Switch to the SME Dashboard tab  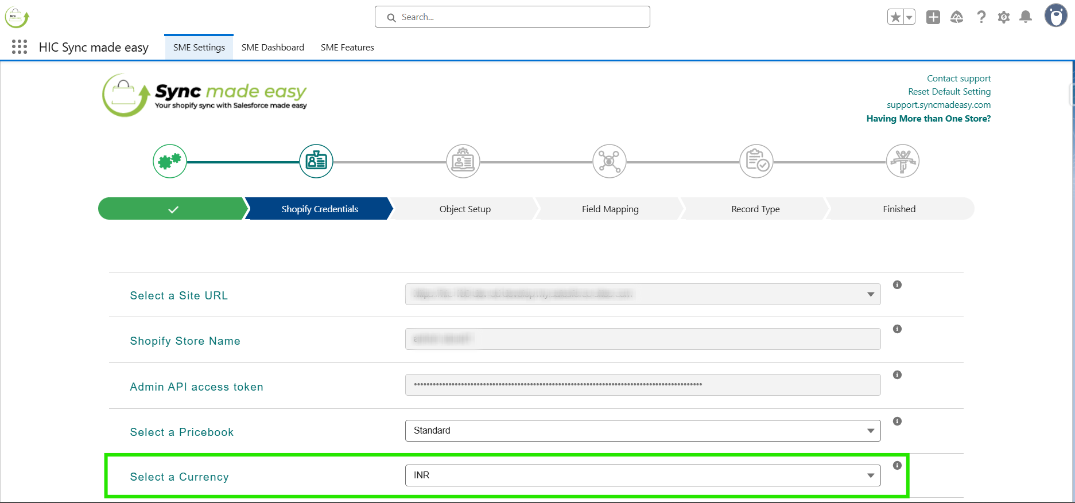(x=273, y=47)
